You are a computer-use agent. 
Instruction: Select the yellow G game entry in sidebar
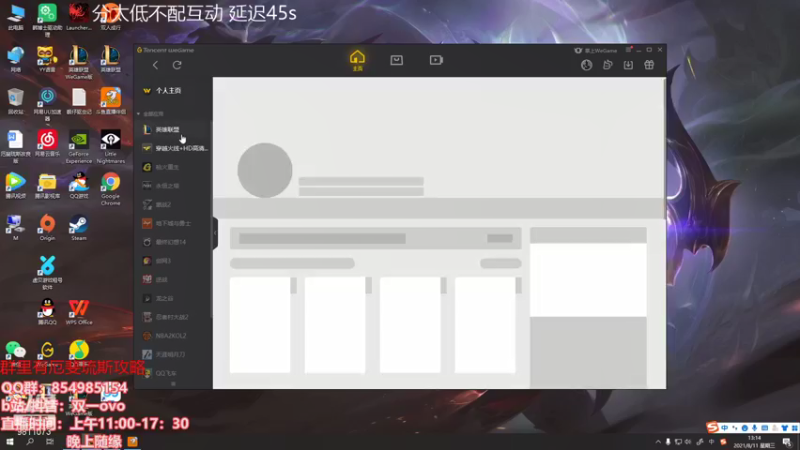coord(173,167)
